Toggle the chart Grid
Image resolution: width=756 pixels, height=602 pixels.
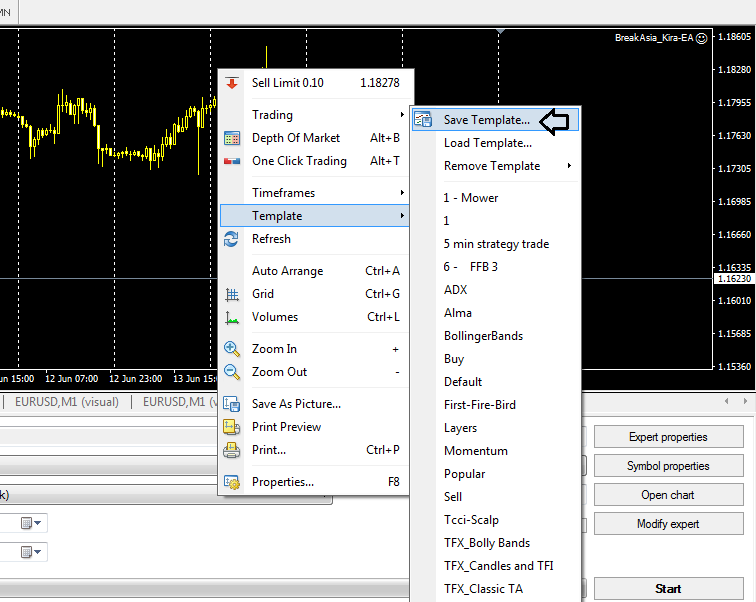(265, 294)
